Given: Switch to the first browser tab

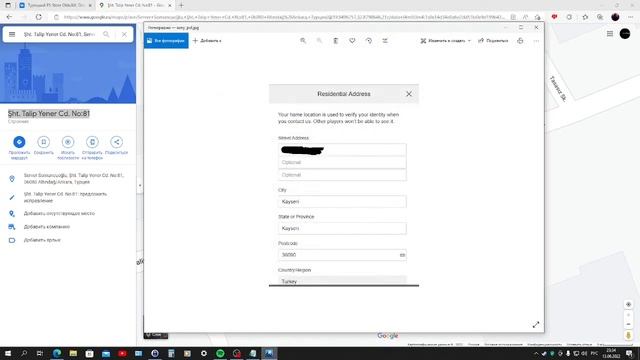Looking at the screenshot, I should click(56, 5).
